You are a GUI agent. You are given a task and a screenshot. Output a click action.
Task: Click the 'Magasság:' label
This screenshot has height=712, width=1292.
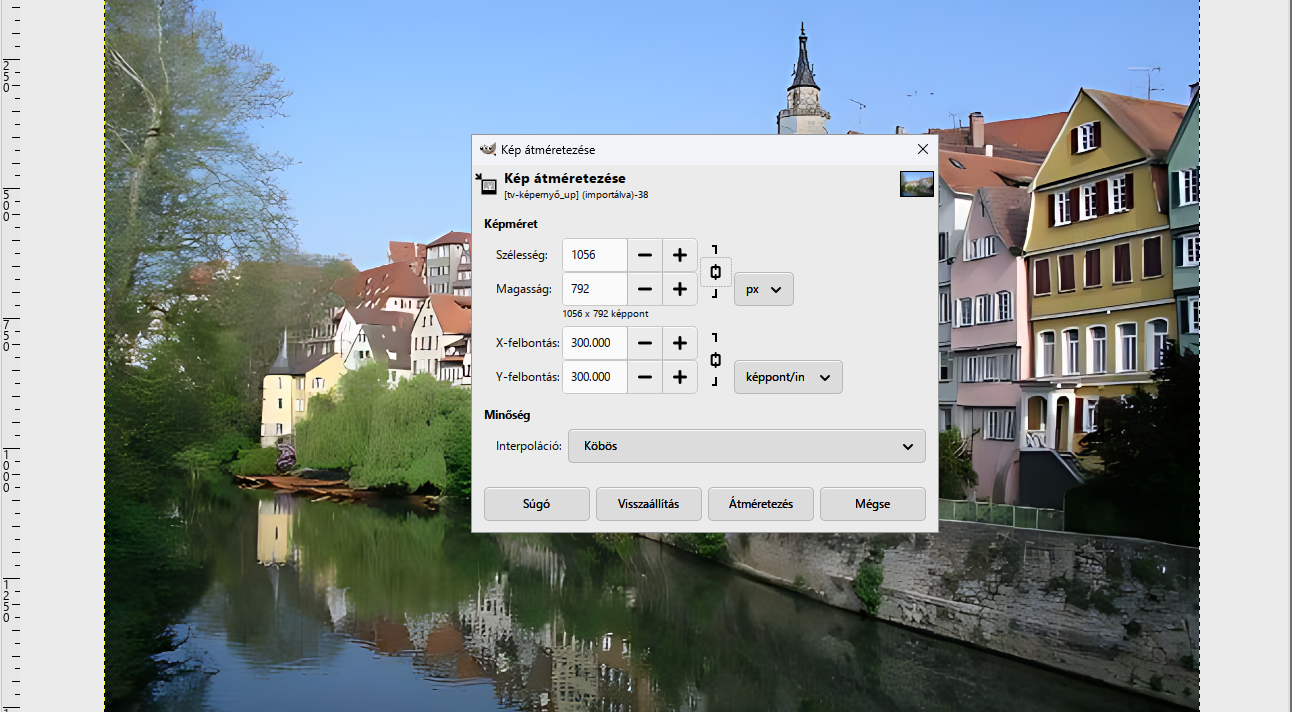click(524, 289)
